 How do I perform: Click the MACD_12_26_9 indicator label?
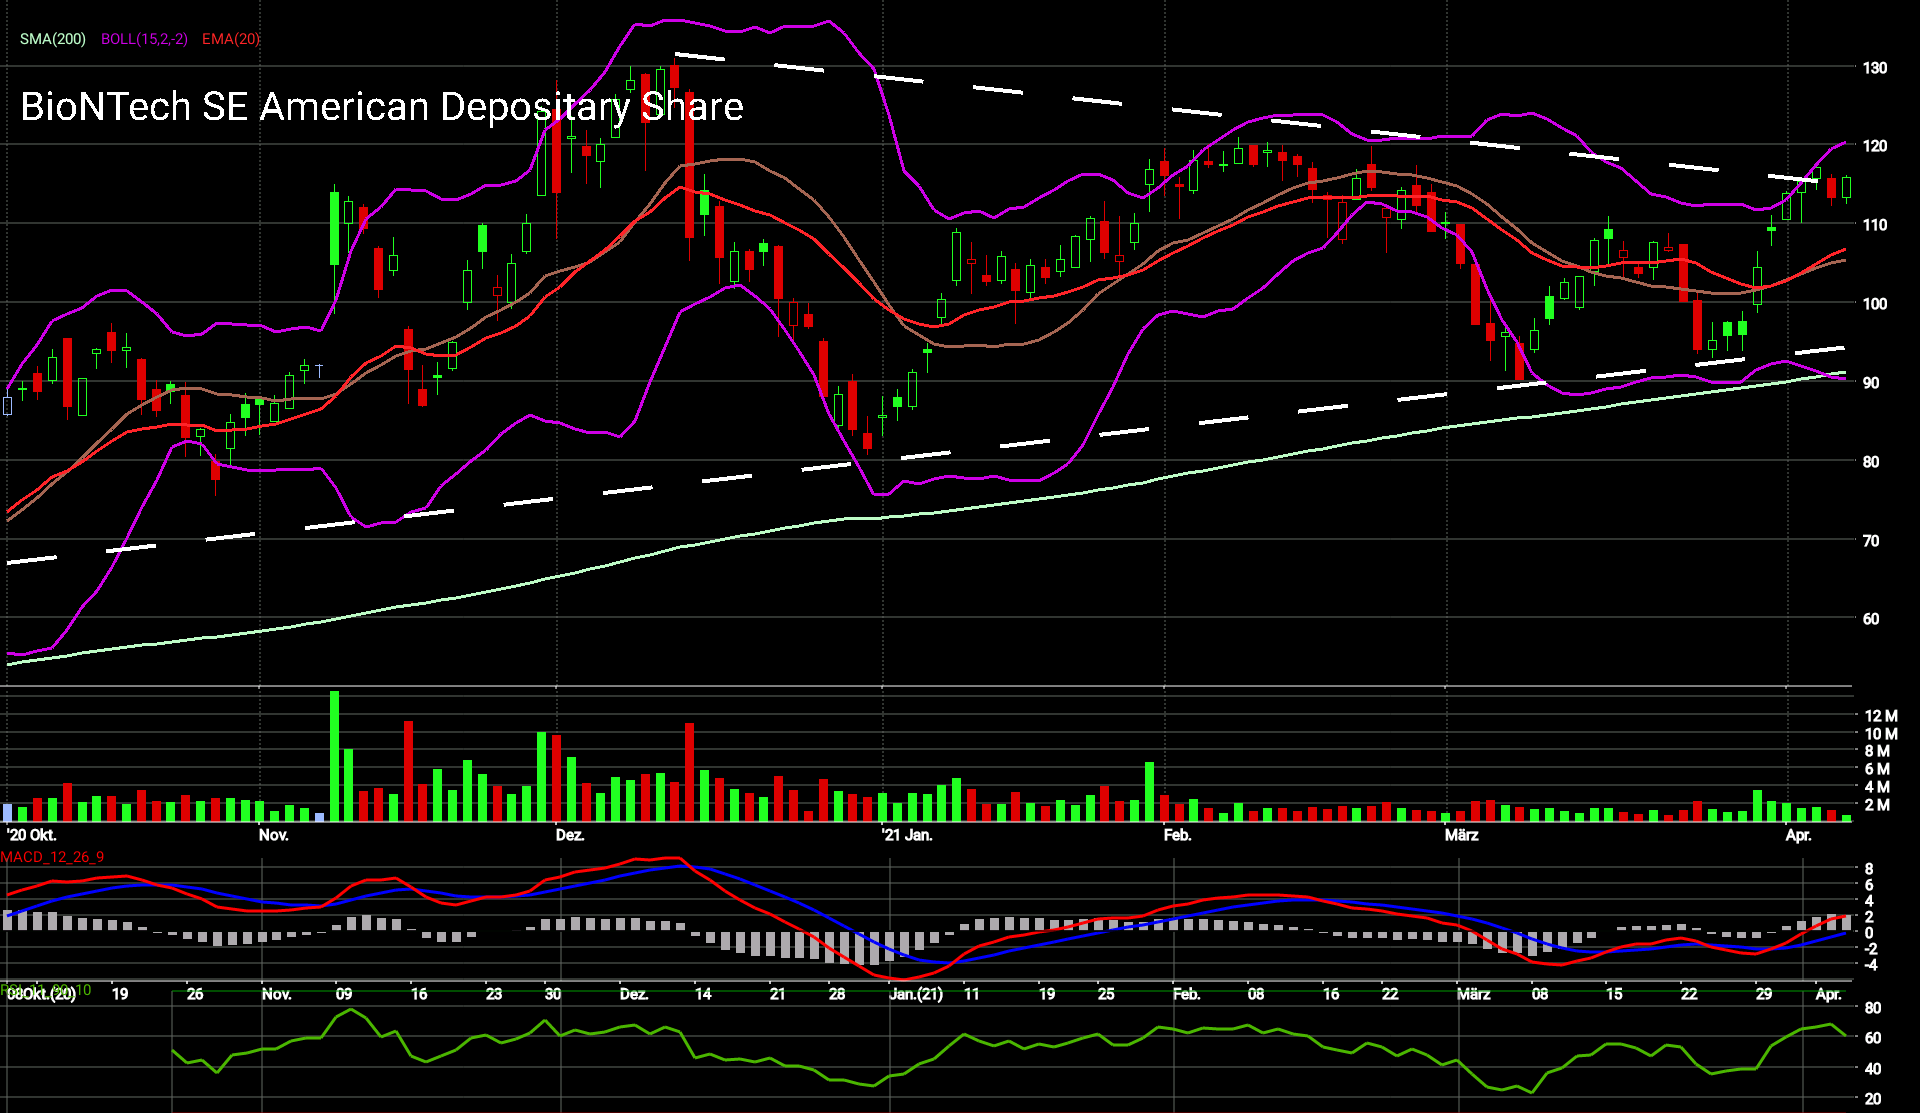tap(52, 857)
